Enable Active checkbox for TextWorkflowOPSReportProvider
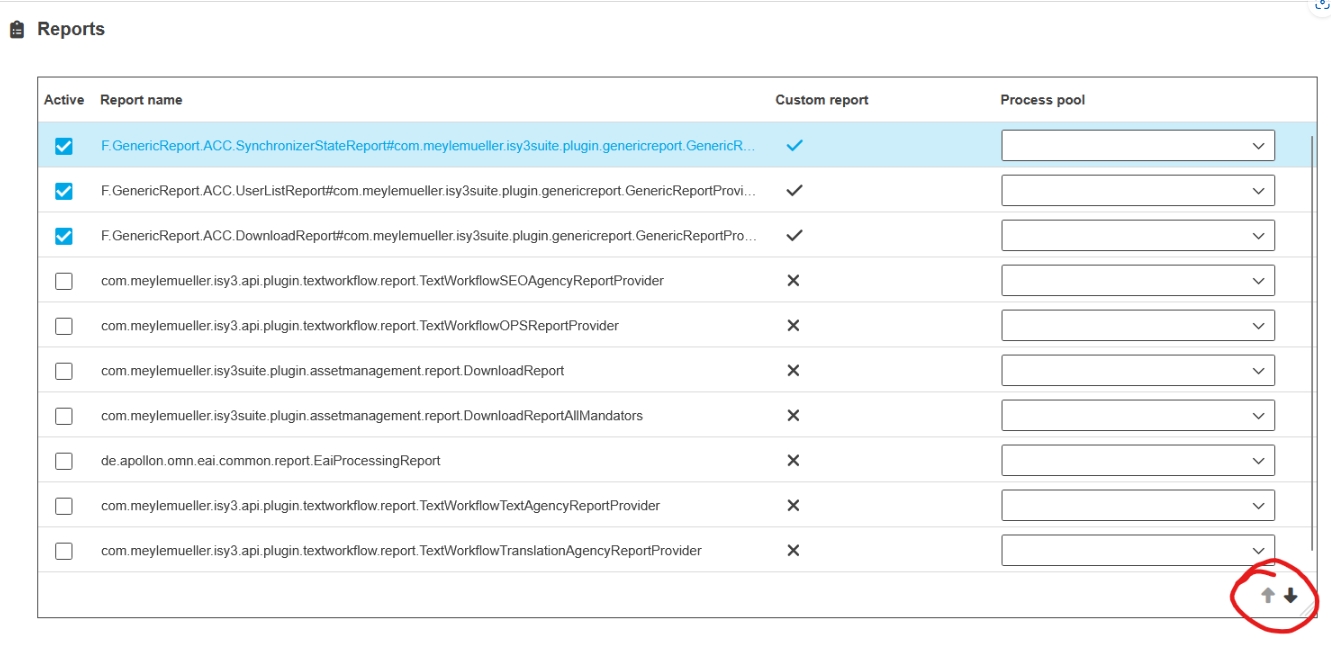This screenshot has width=1331, height=645. tap(64, 326)
